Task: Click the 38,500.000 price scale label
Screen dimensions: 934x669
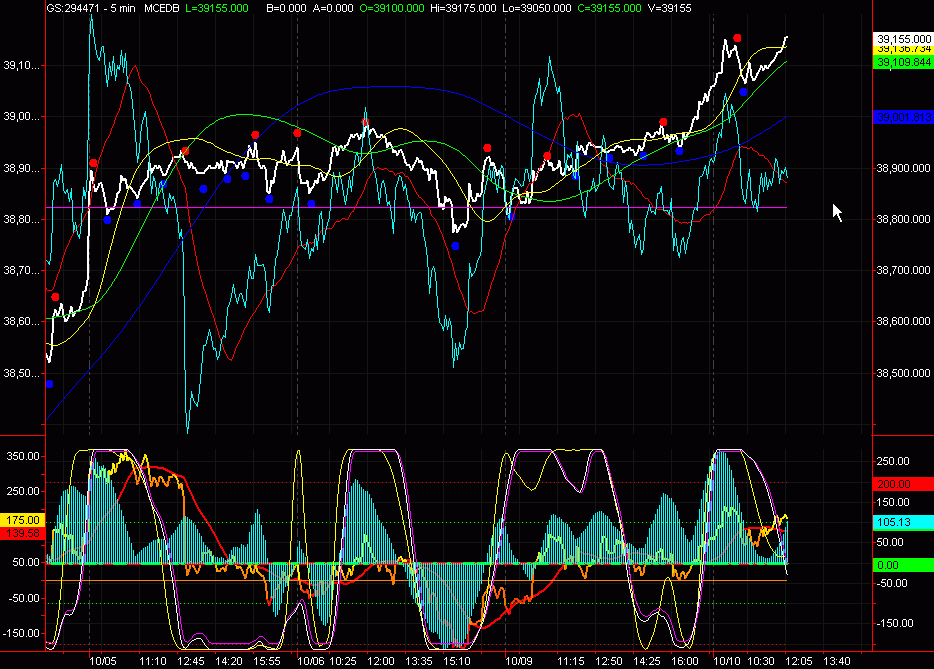Action: [903, 373]
